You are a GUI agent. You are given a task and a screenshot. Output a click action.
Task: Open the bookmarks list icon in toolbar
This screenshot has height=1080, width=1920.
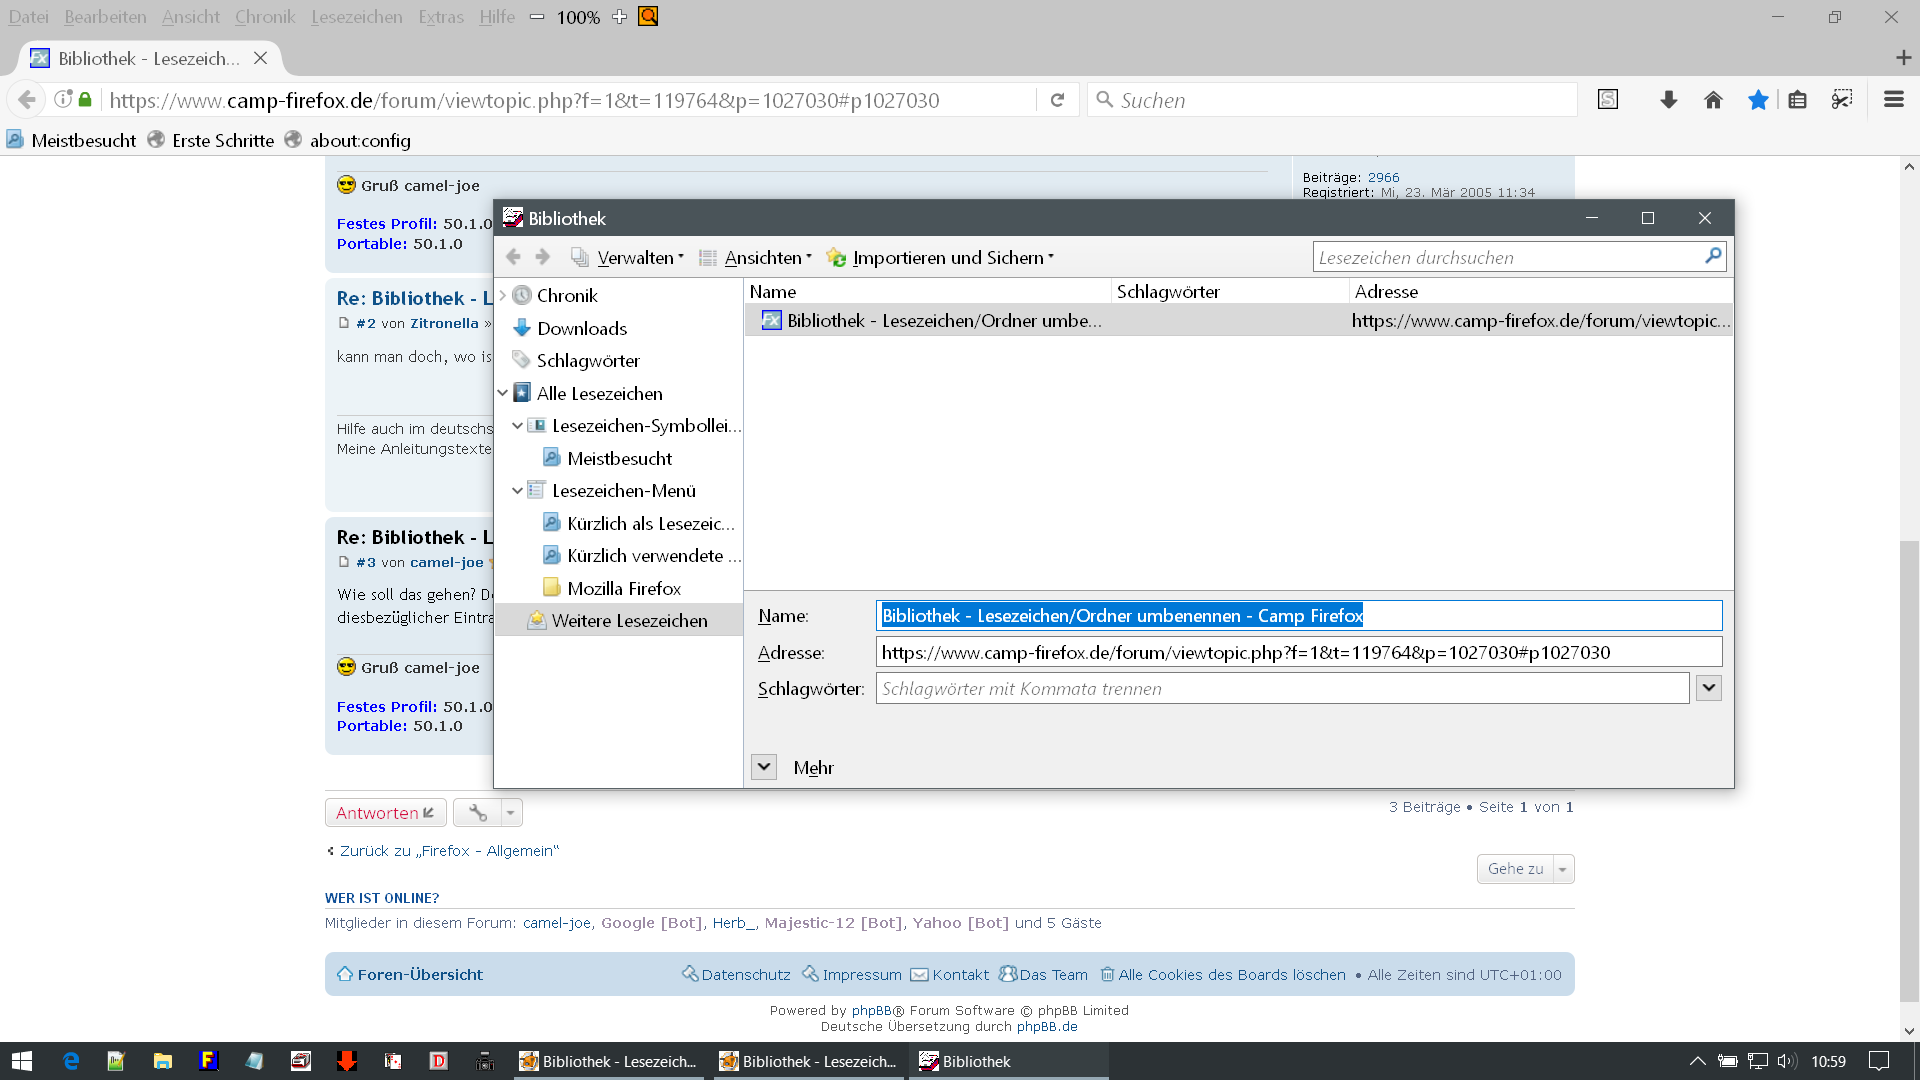(x=1797, y=100)
